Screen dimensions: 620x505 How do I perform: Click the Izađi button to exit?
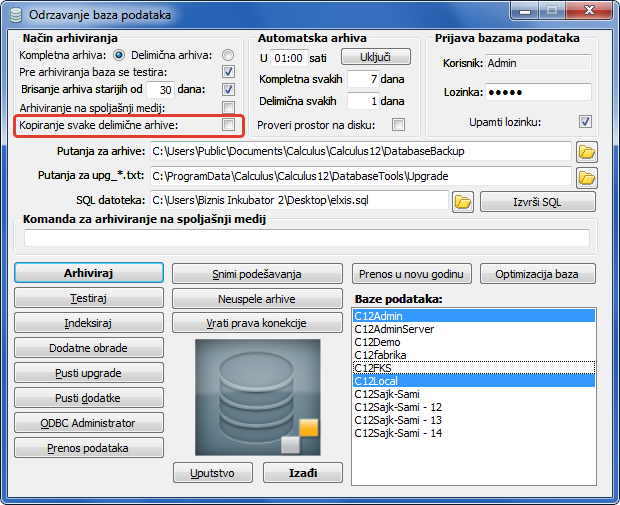[x=302, y=471]
